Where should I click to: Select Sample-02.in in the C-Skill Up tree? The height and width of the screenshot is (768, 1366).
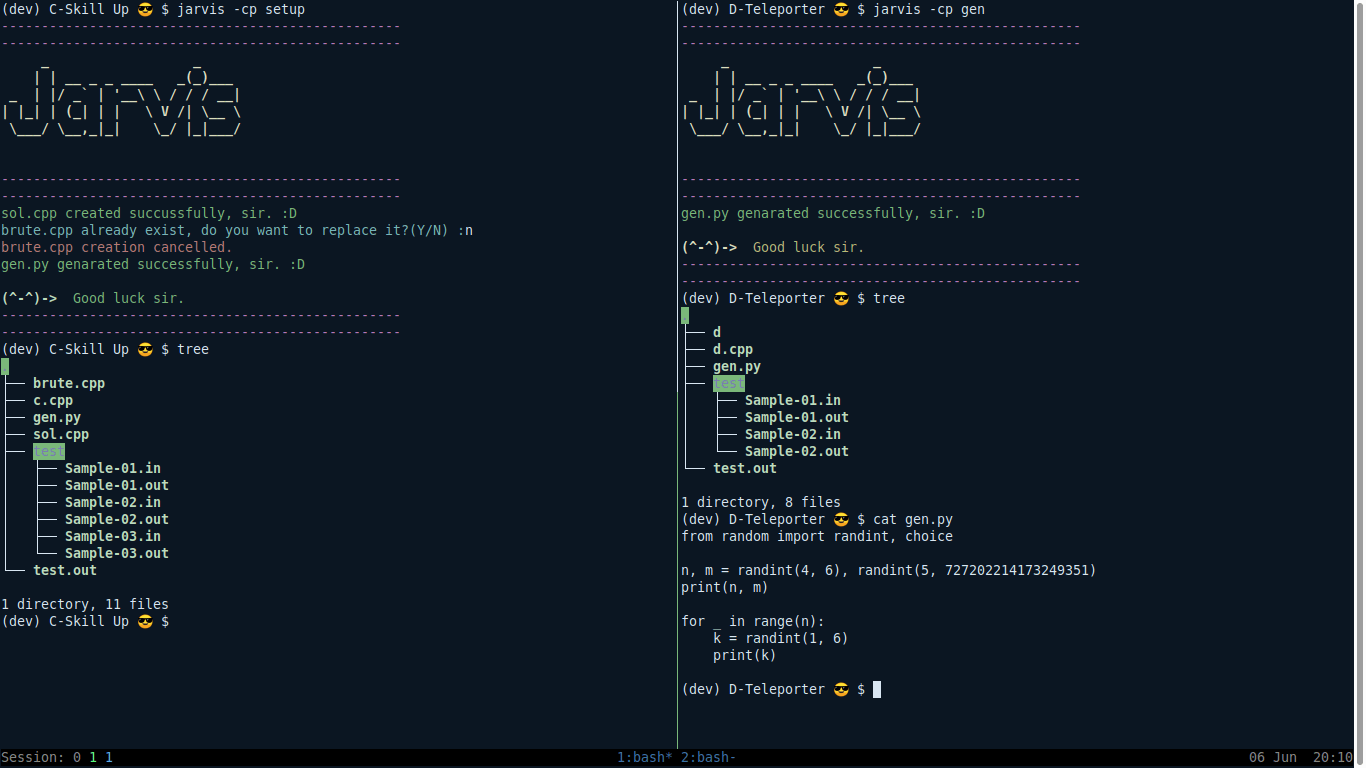(113, 502)
